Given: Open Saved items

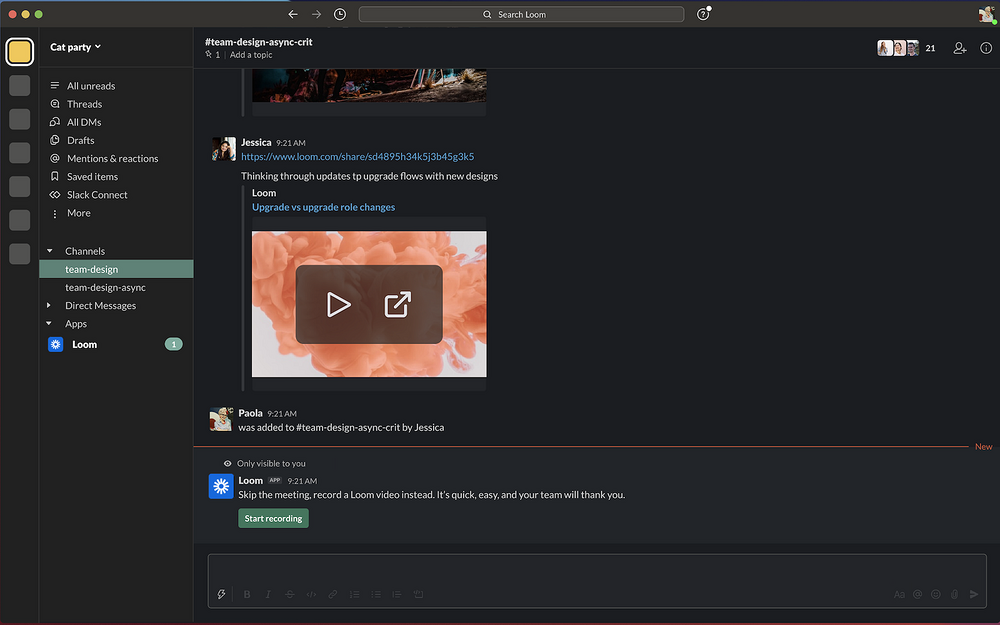Looking at the screenshot, I should [92, 177].
